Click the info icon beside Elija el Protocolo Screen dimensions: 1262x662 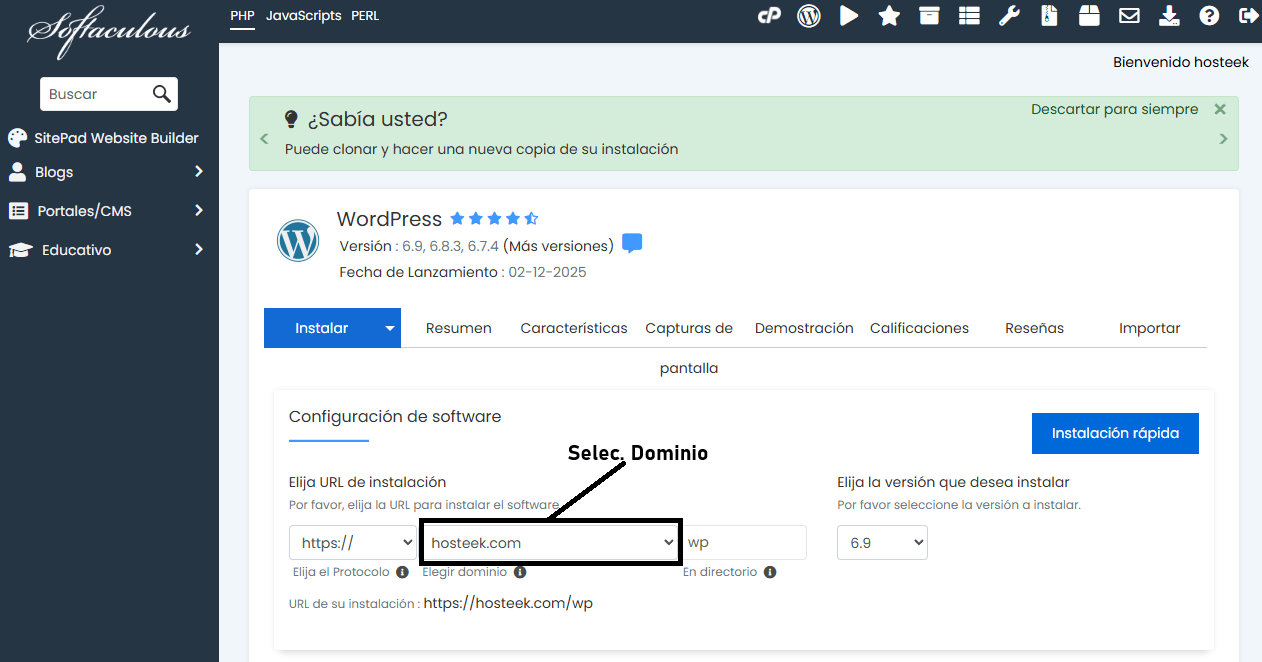coord(402,573)
